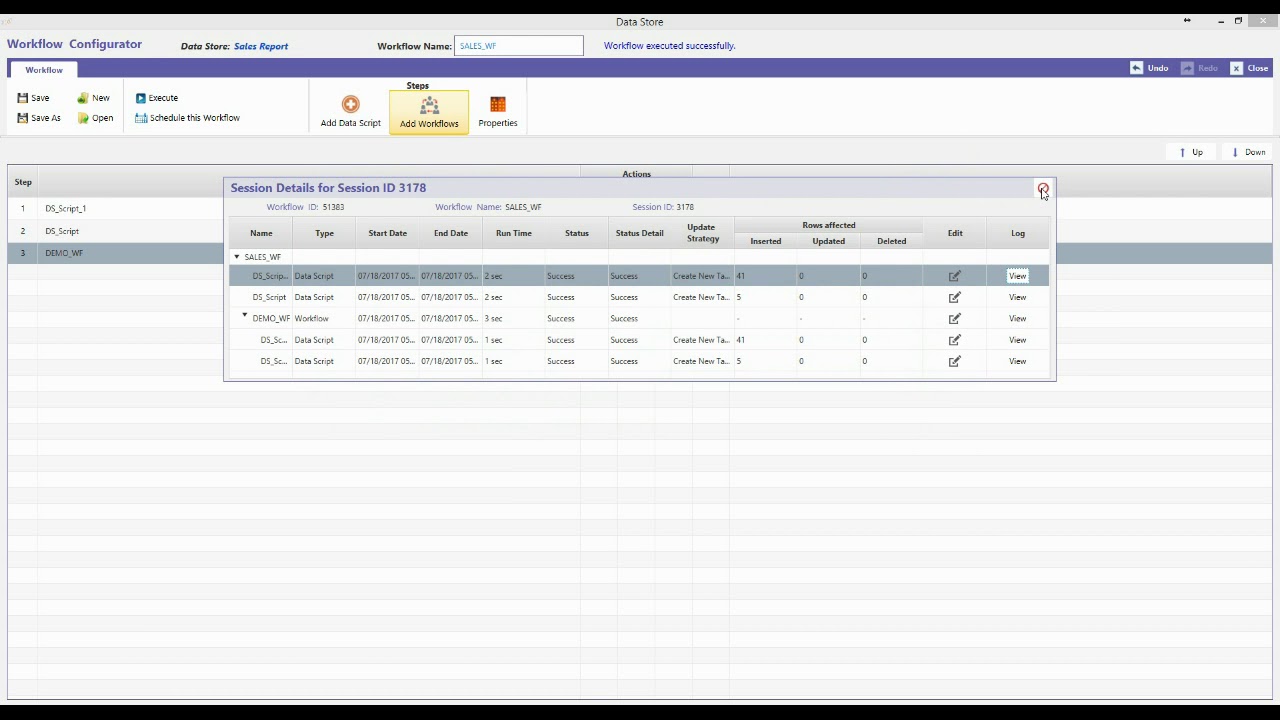Move the selected step Down
The width and height of the screenshot is (1280, 720).
tap(1248, 152)
